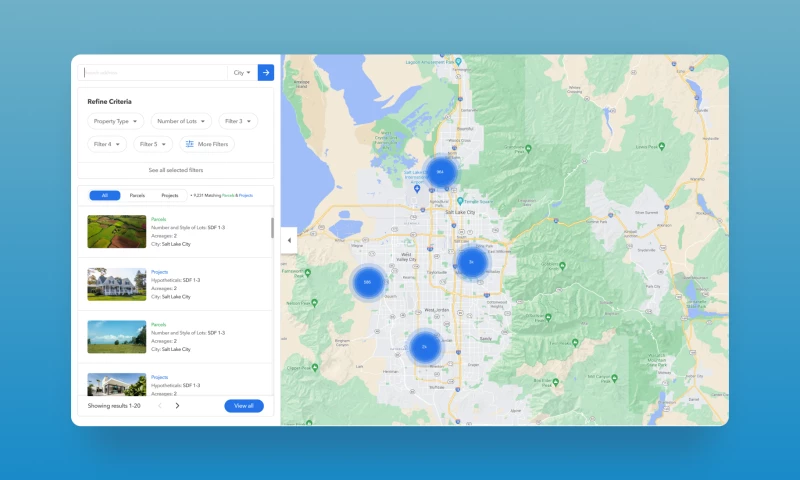This screenshot has height=480, width=800.
Task: Open the Filter 3 dropdown
Action: pos(238,121)
